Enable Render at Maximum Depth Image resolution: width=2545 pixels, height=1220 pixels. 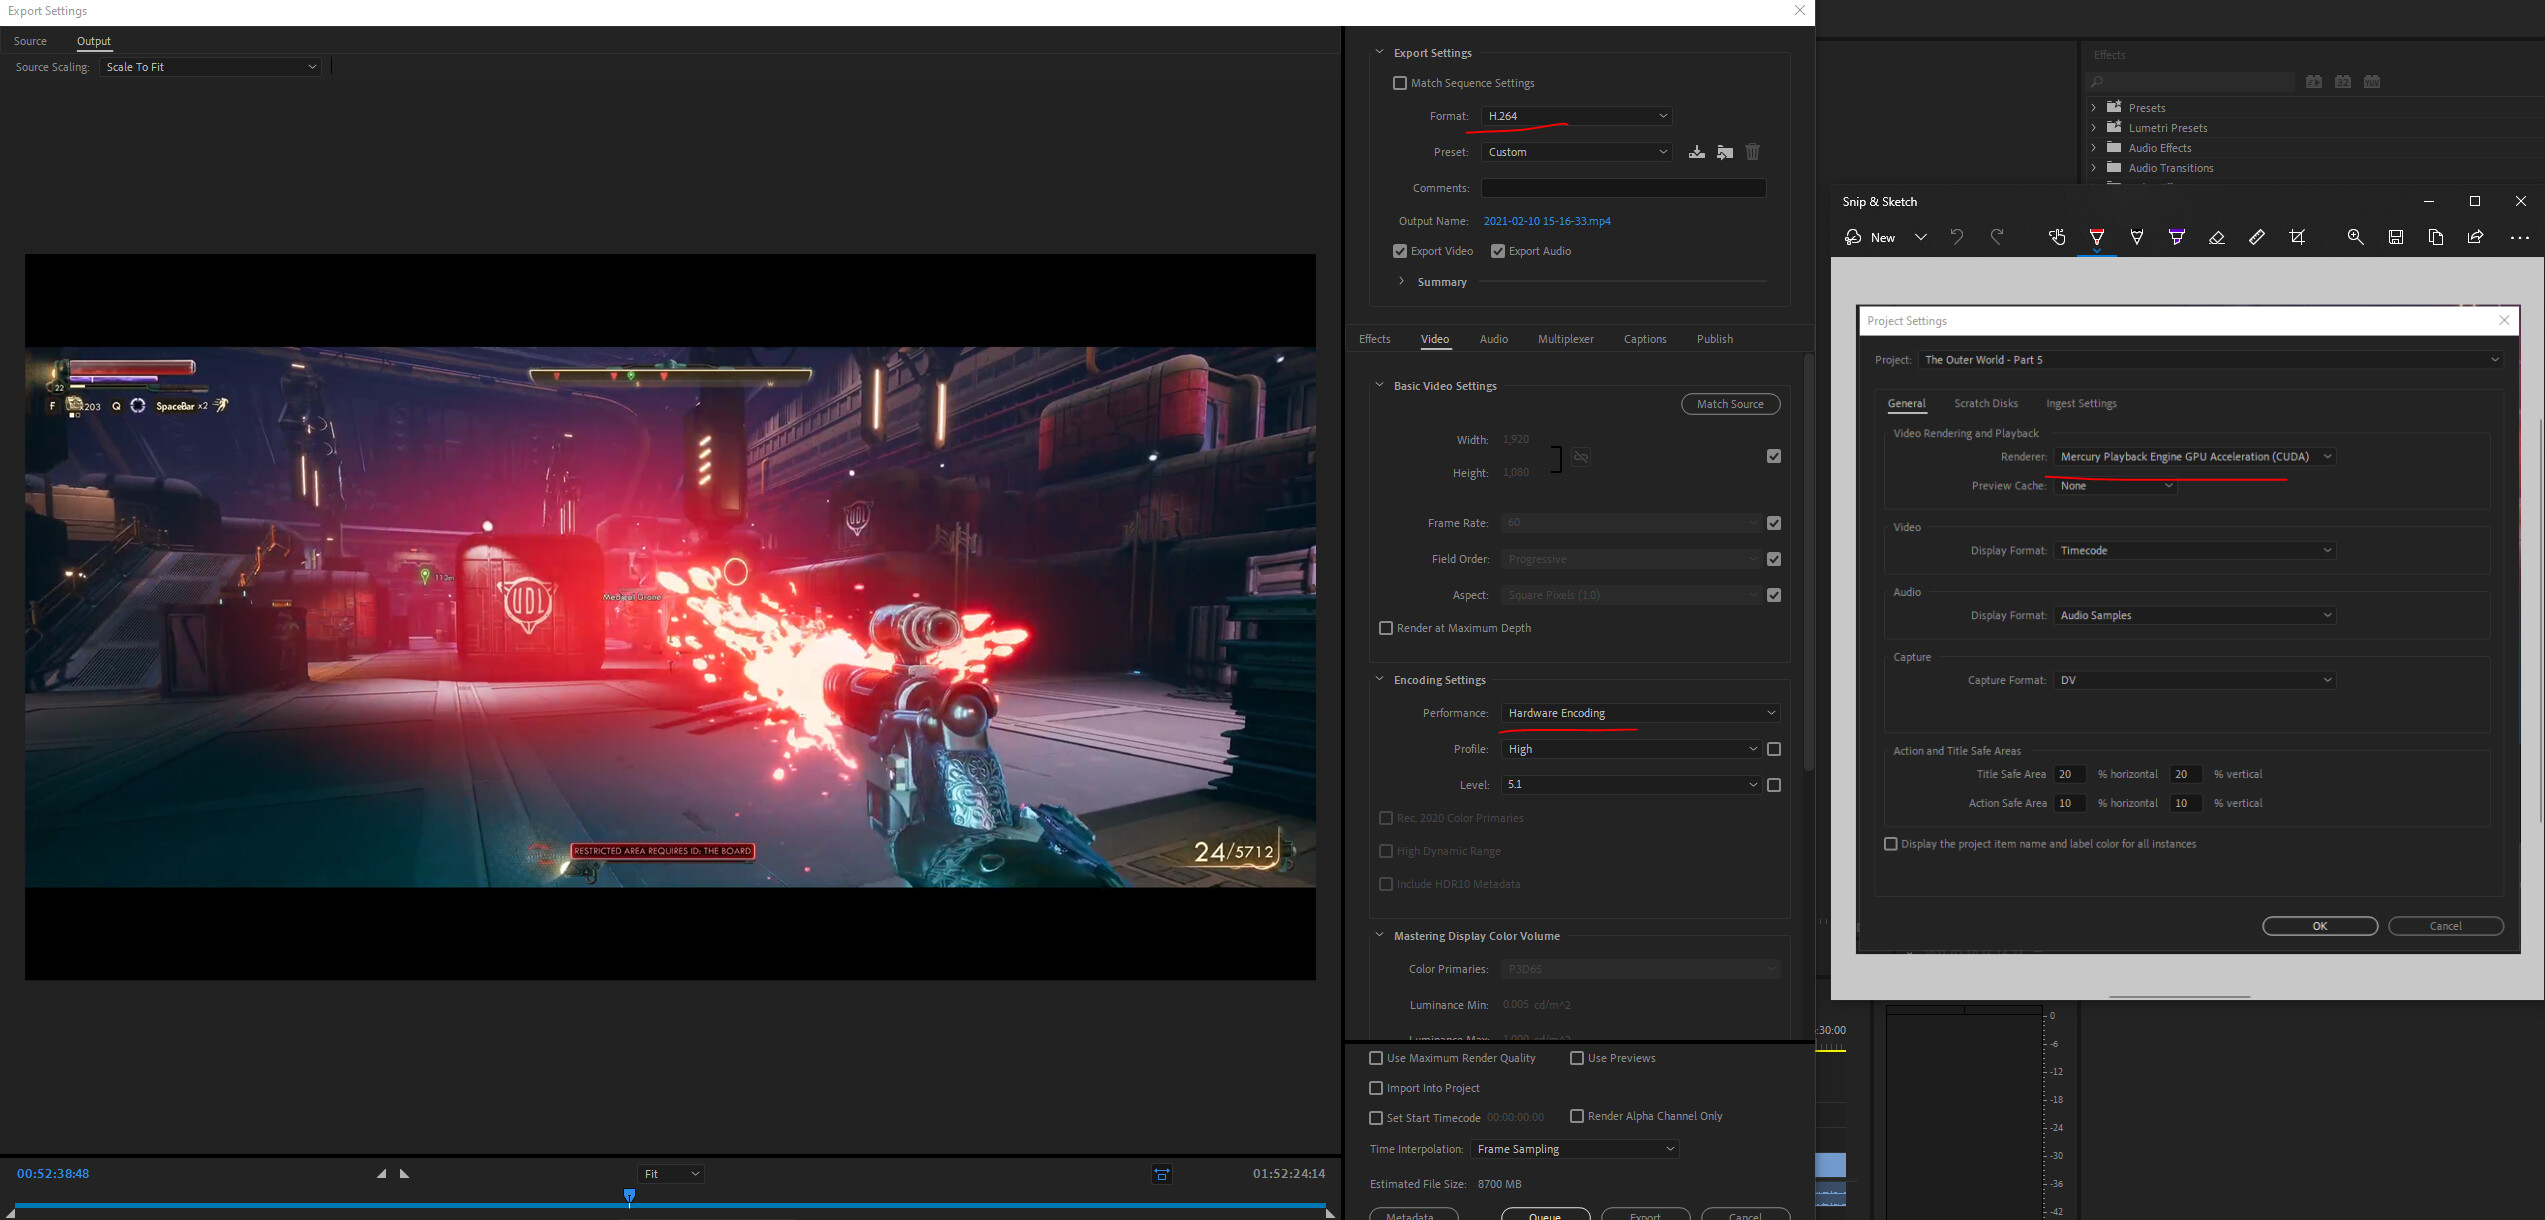click(1386, 628)
